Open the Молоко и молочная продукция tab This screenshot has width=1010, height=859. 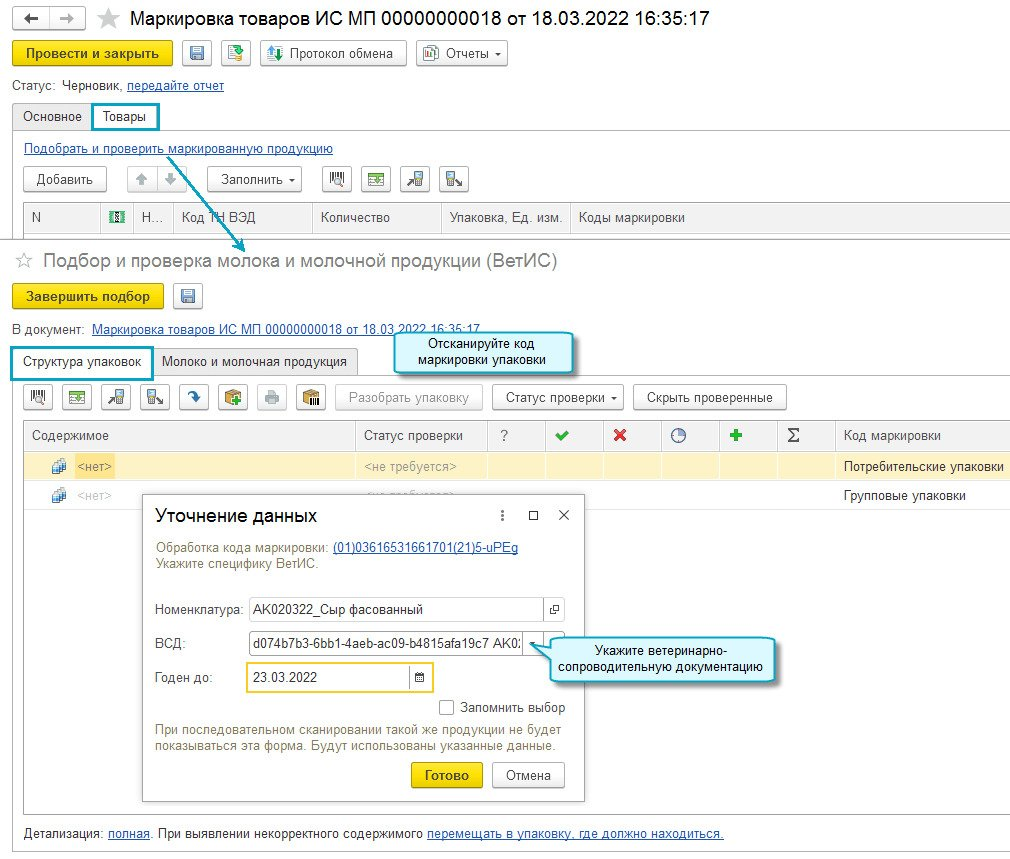click(254, 362)
